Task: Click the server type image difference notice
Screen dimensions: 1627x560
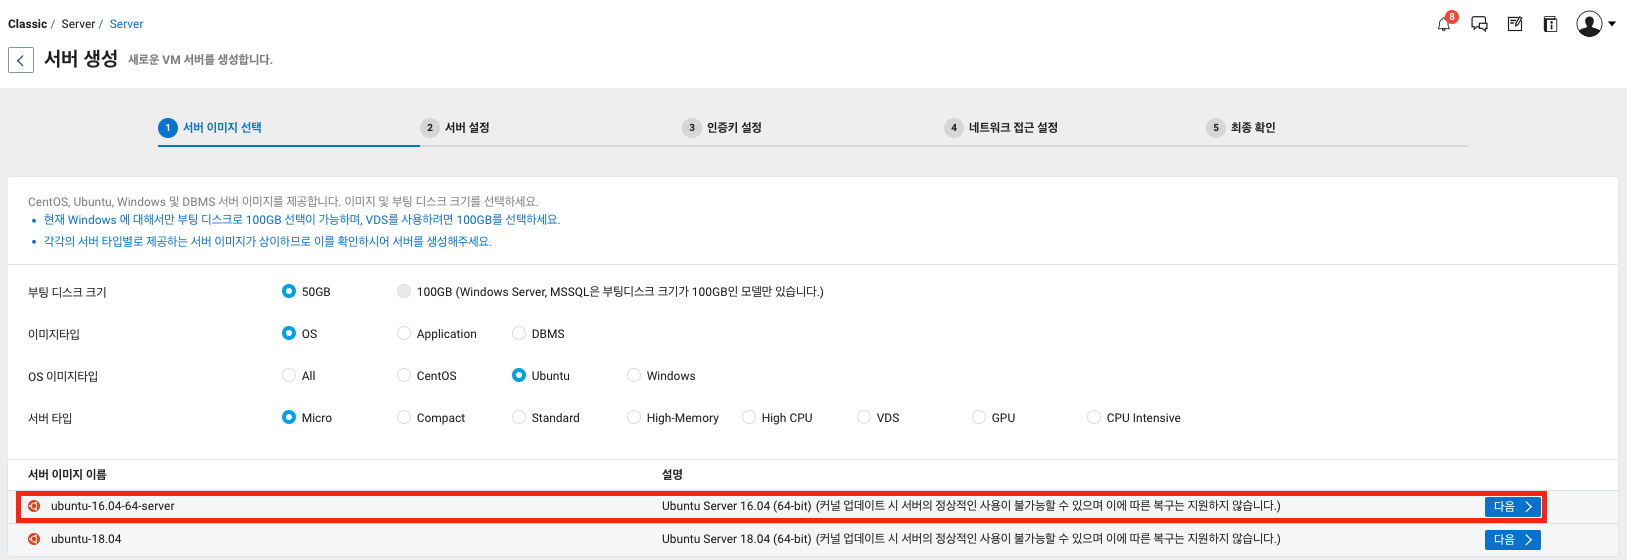Action: tap(268, 242)
